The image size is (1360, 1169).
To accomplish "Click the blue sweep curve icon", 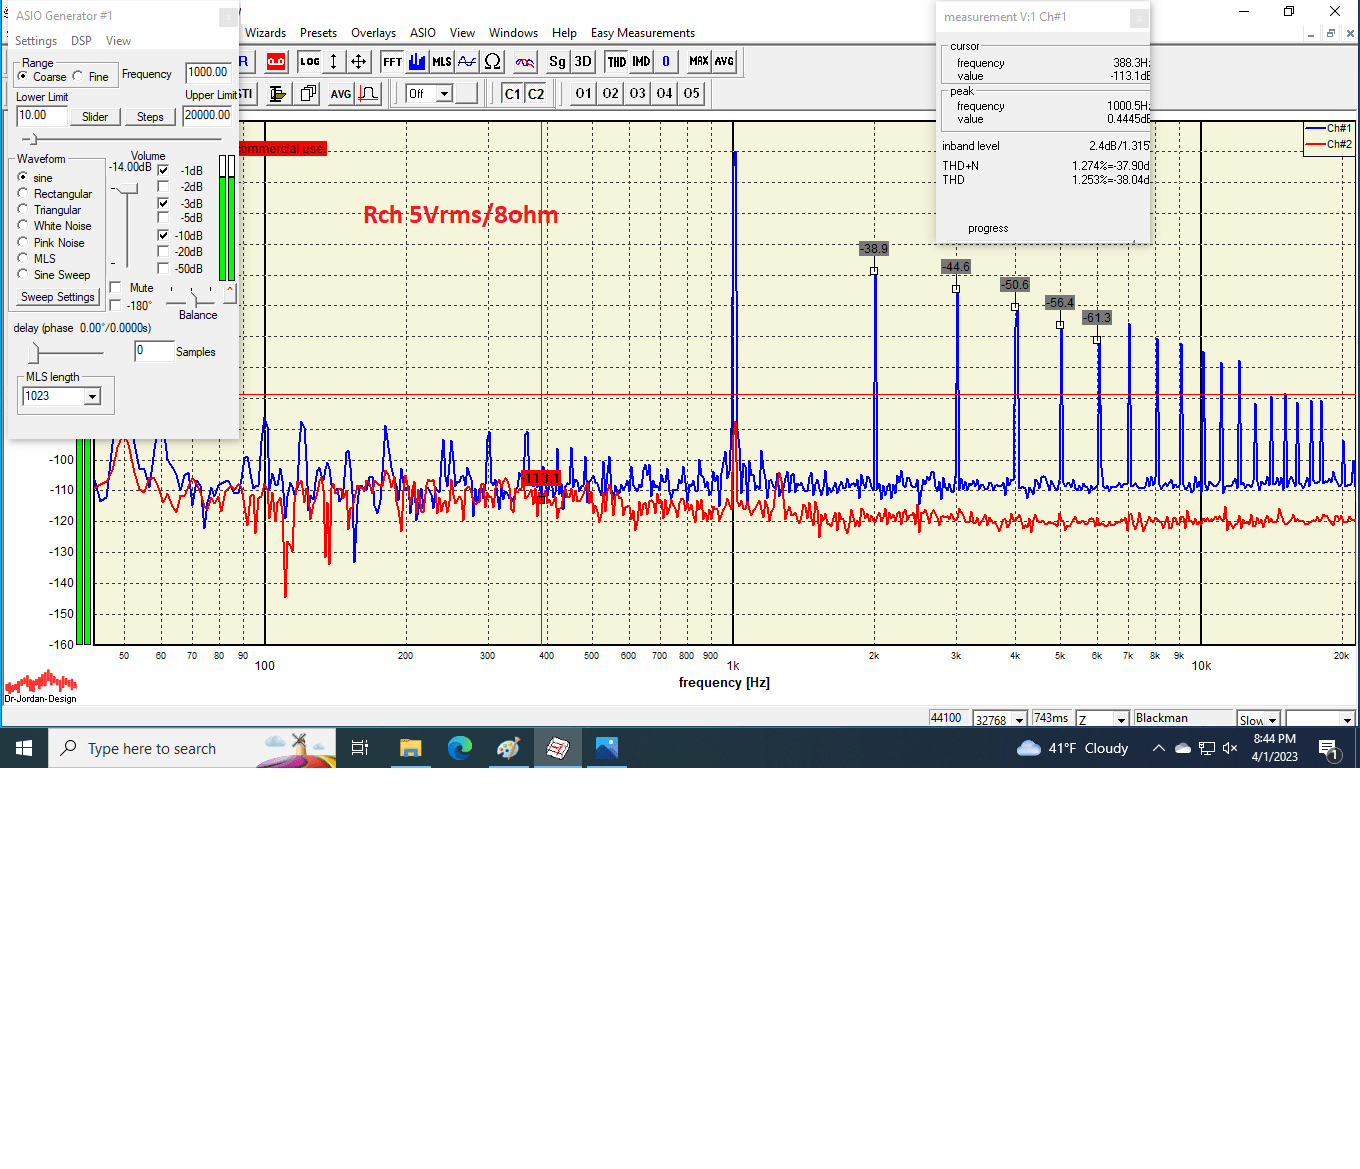I will tap(467, 62).
